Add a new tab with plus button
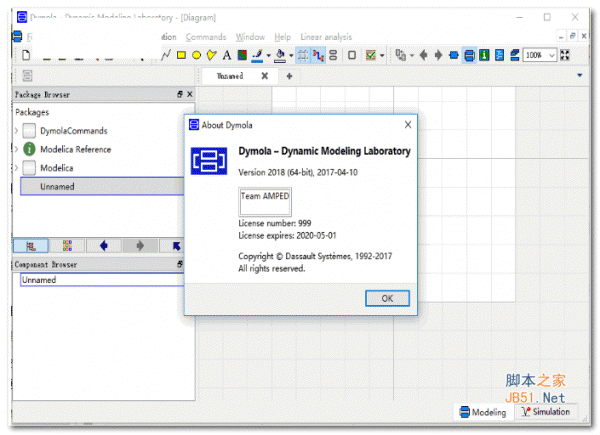Viewport: 600px width, 435px height. pos(290,76)
